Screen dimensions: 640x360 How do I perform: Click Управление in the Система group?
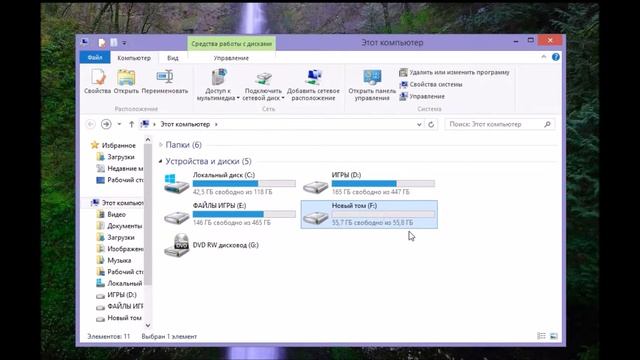tap(422, 96)
